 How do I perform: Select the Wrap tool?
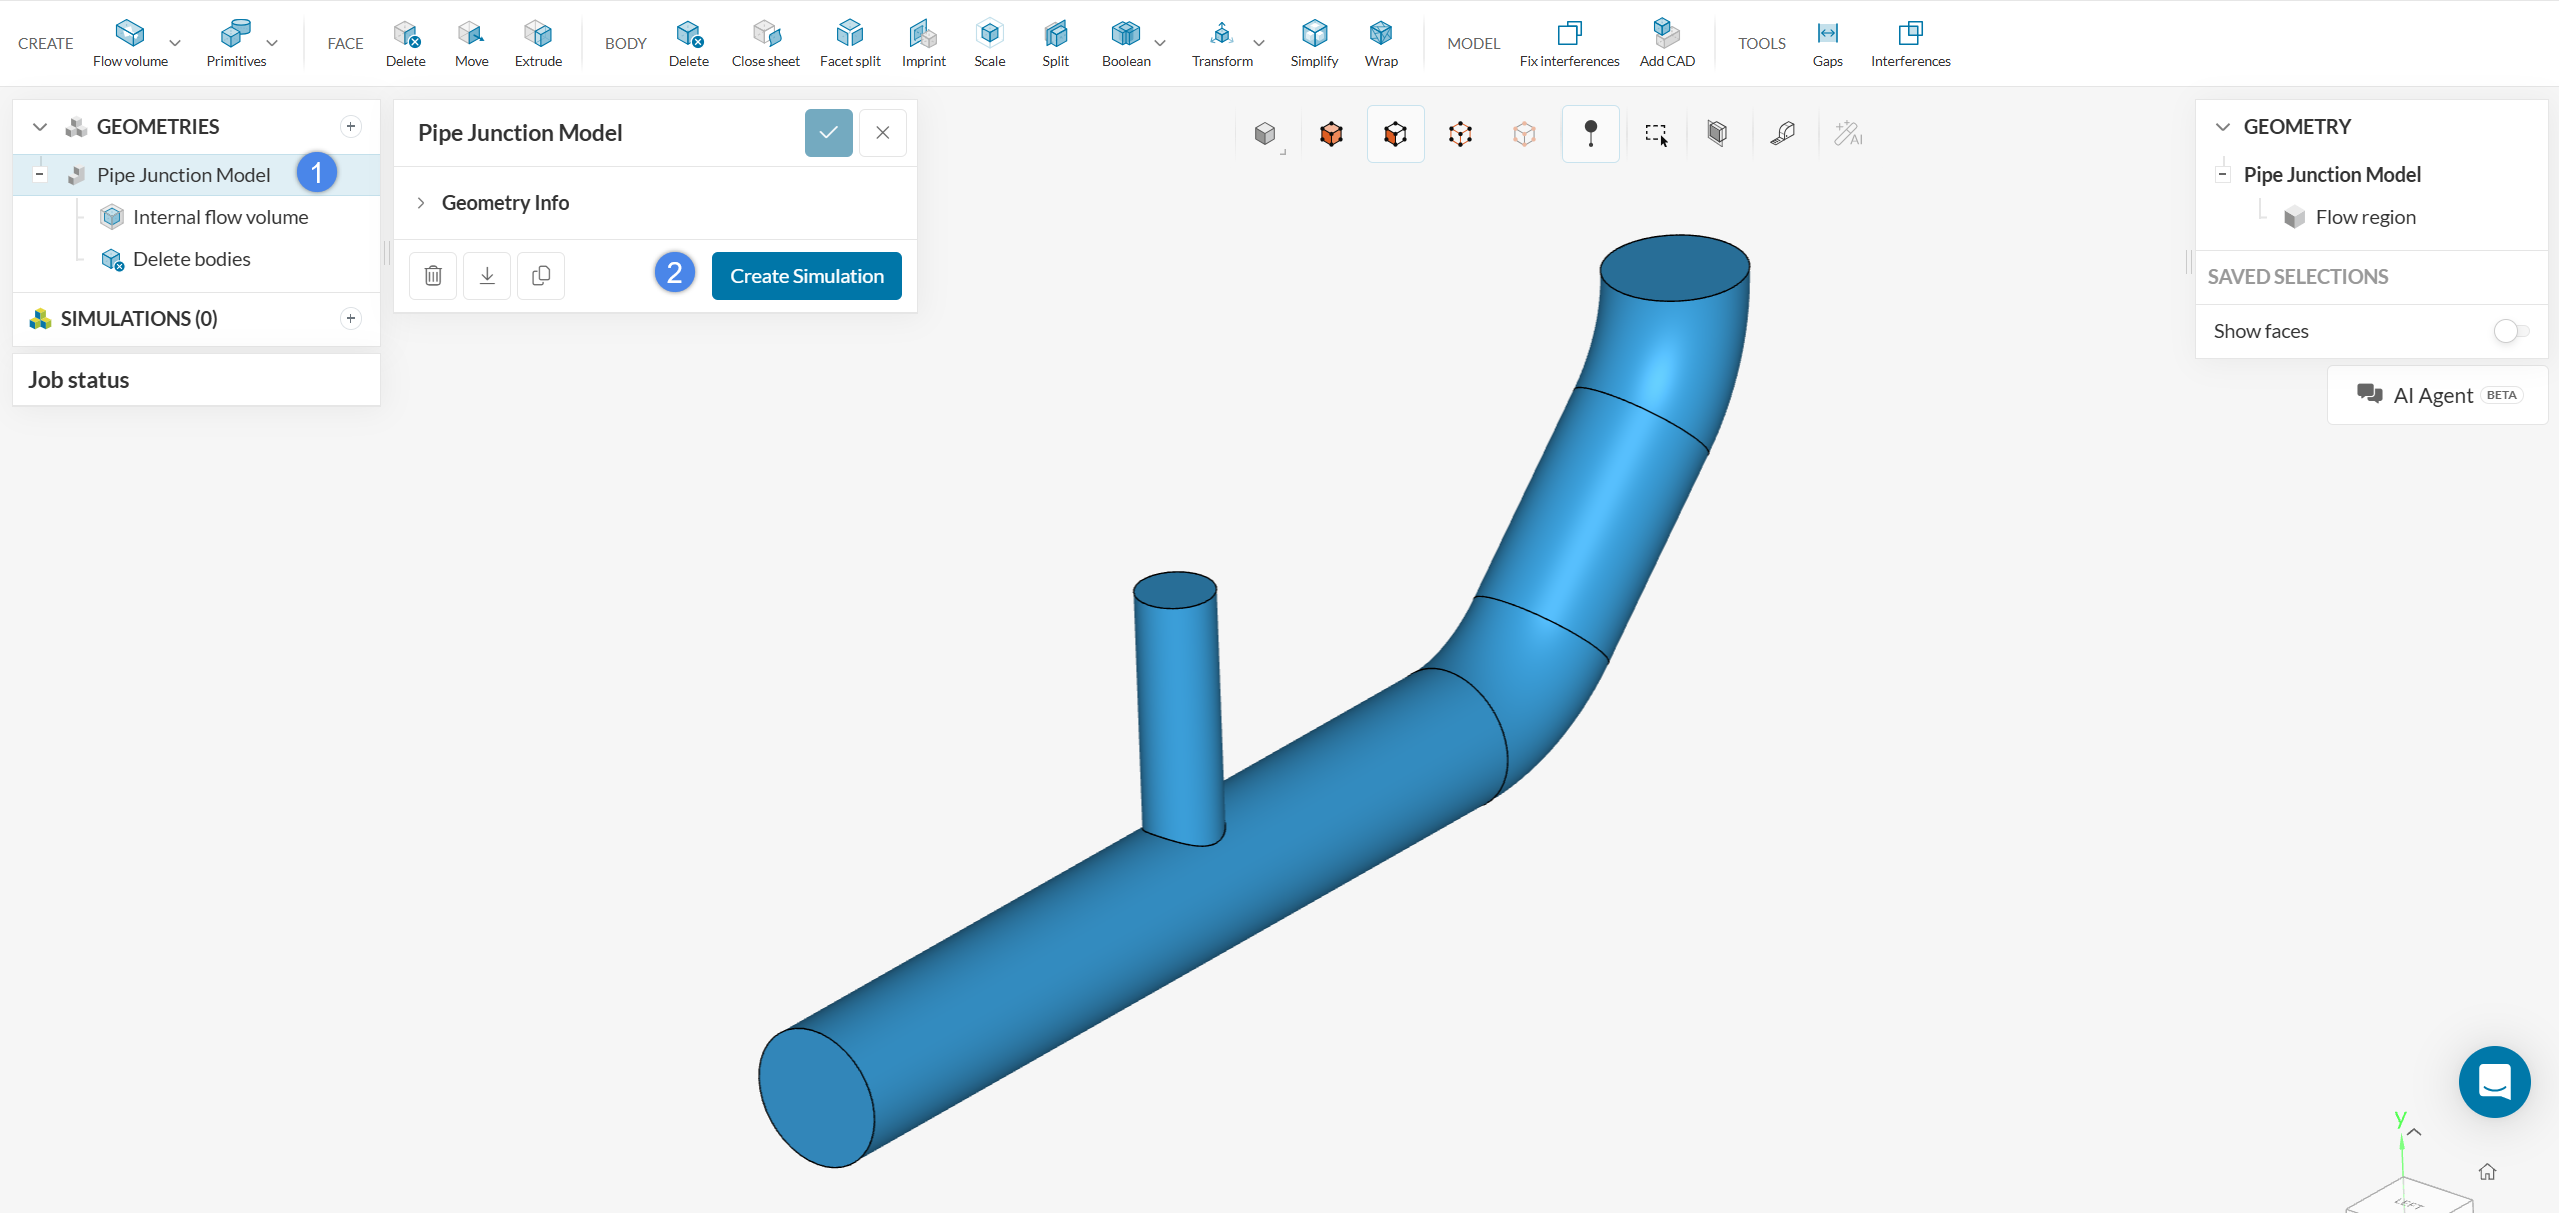1380,33
